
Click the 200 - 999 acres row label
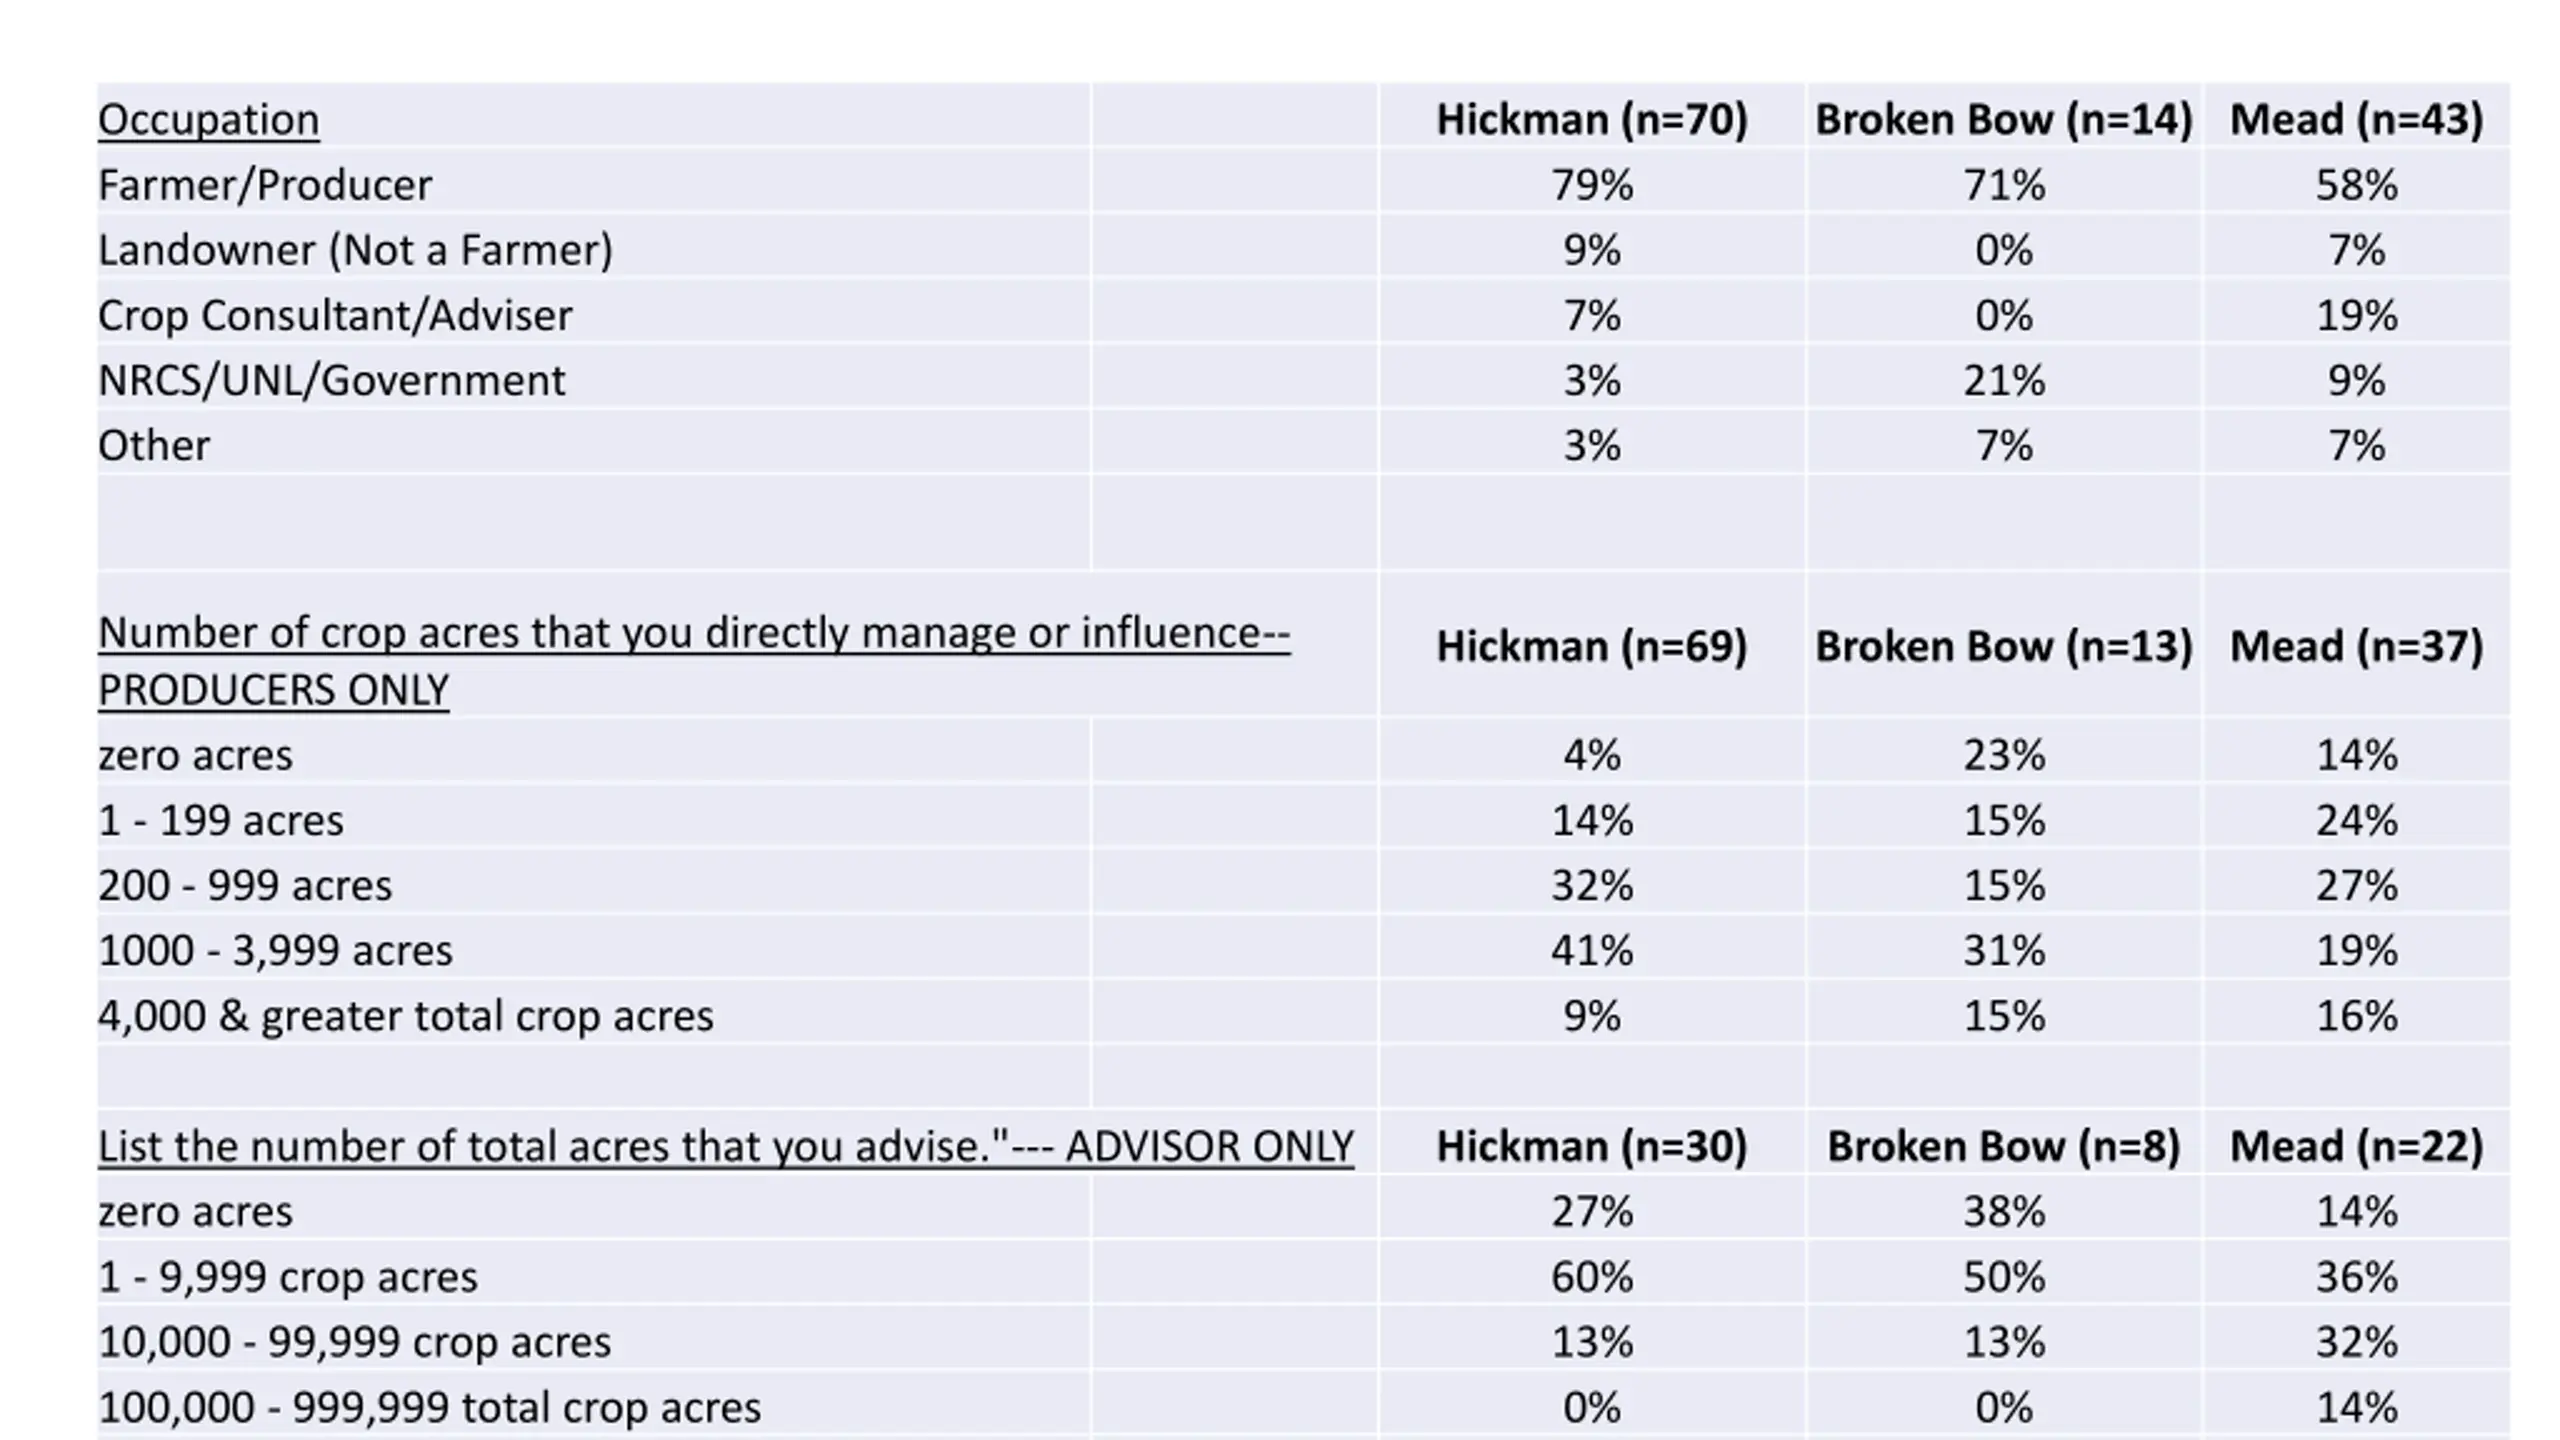(245, 885)
